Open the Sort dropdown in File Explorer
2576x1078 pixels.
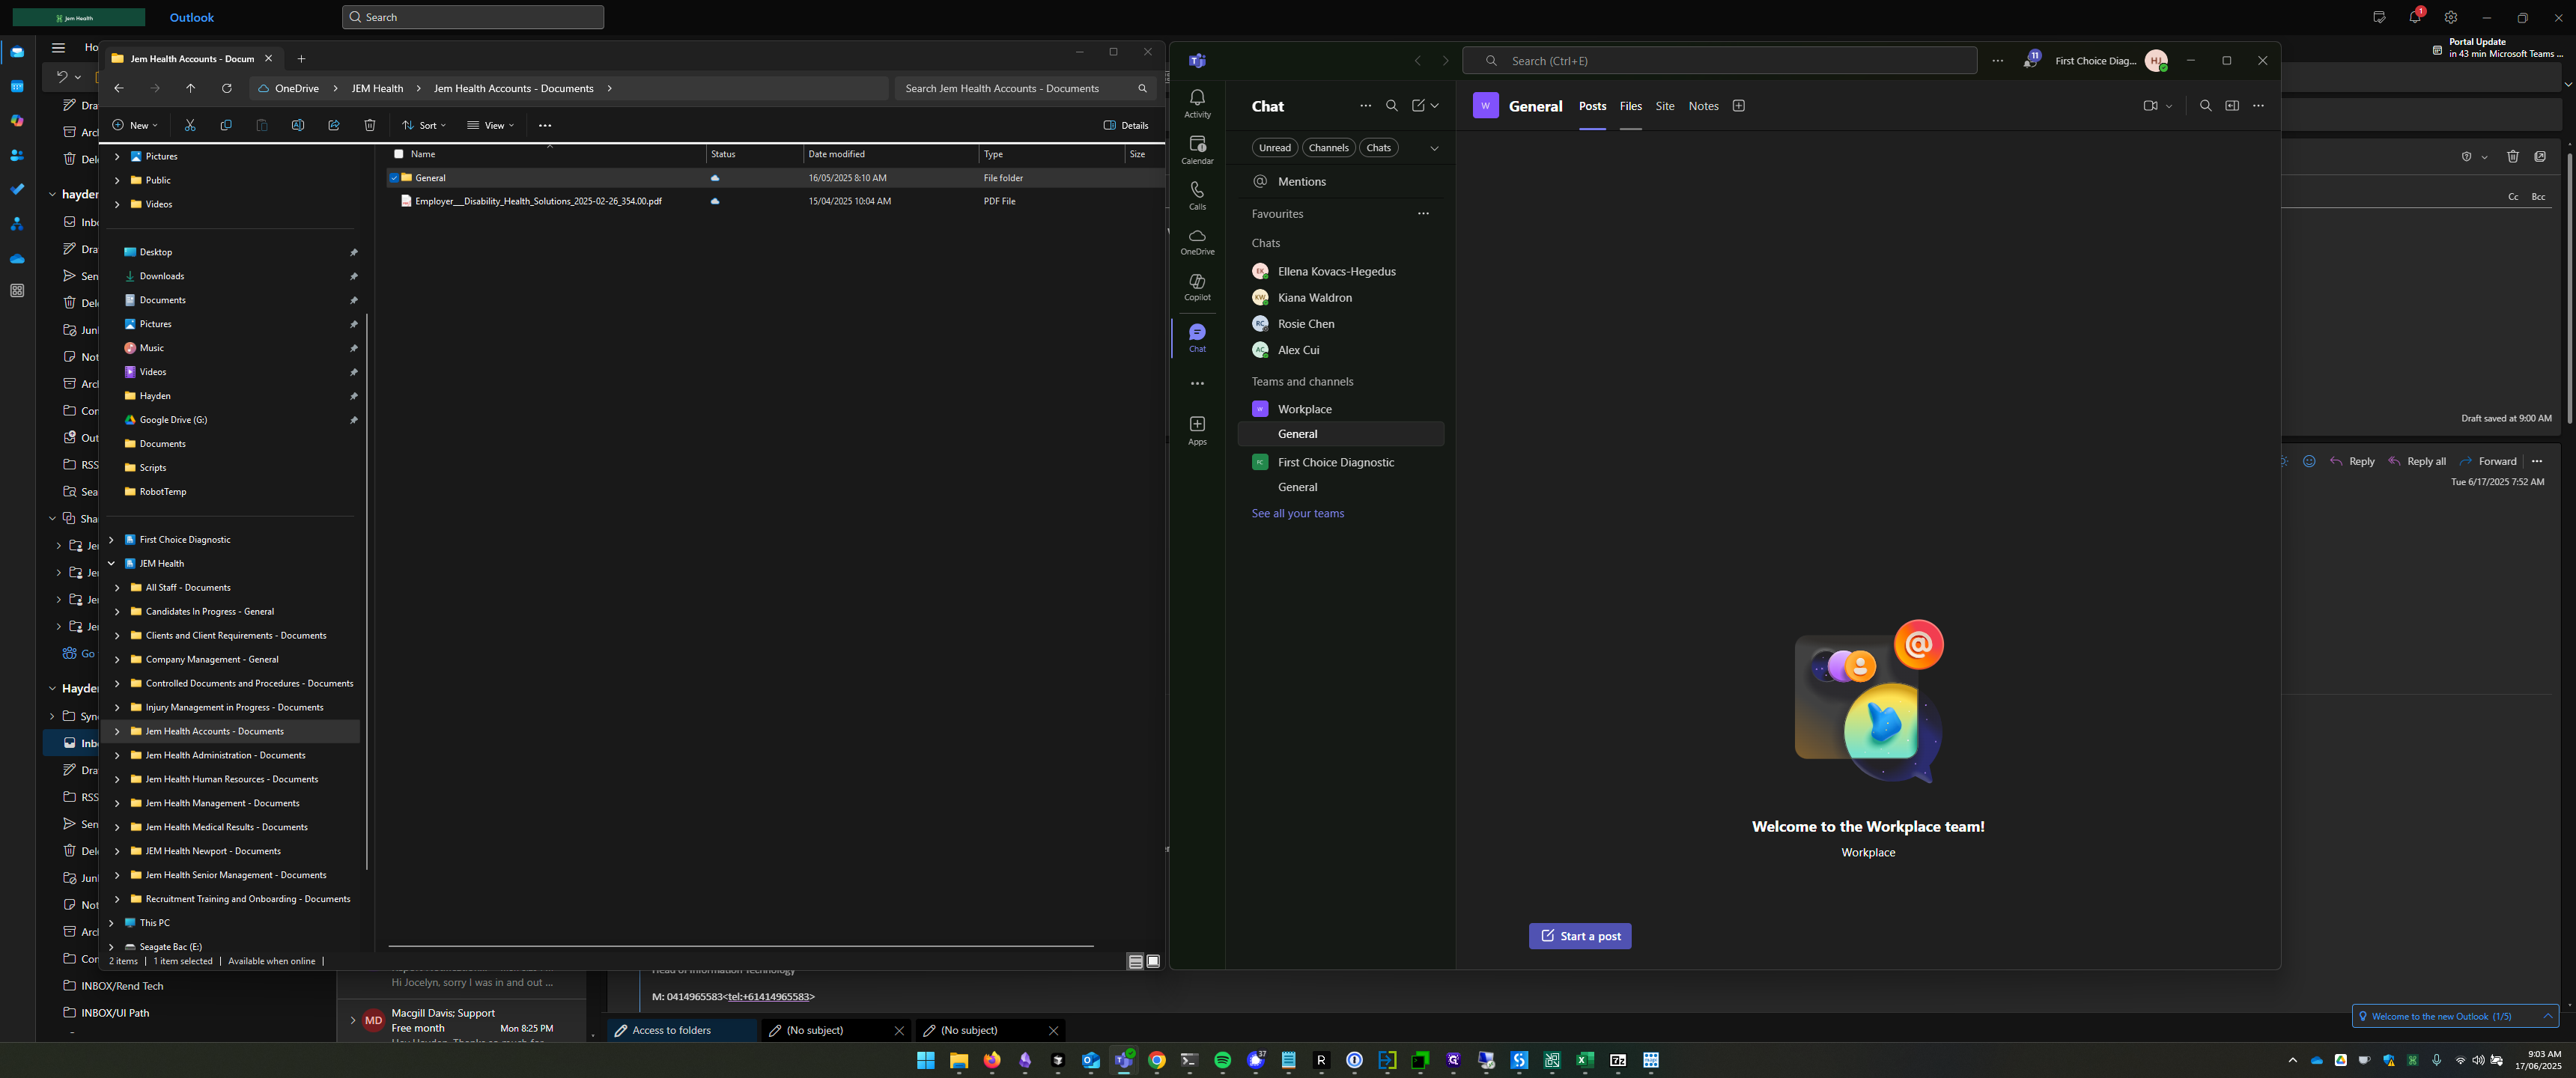point(424,125)
